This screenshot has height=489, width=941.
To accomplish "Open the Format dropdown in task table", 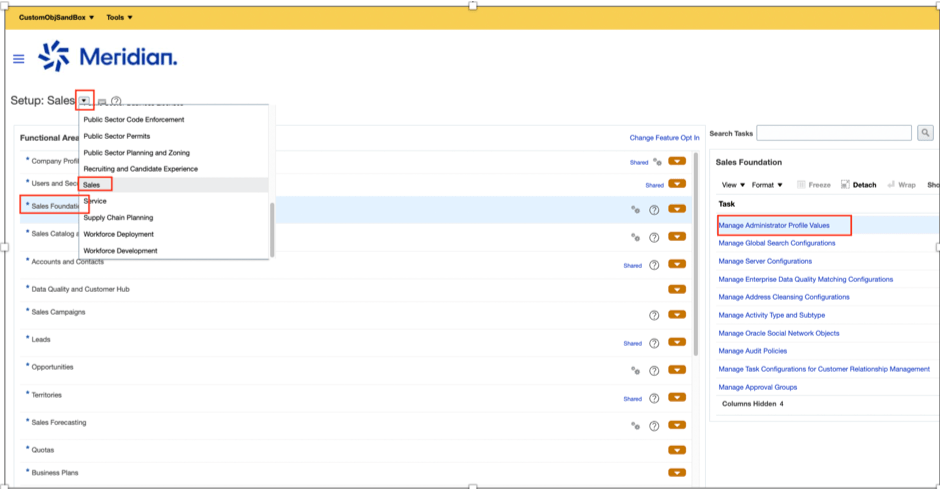I will tap(768, 185).
